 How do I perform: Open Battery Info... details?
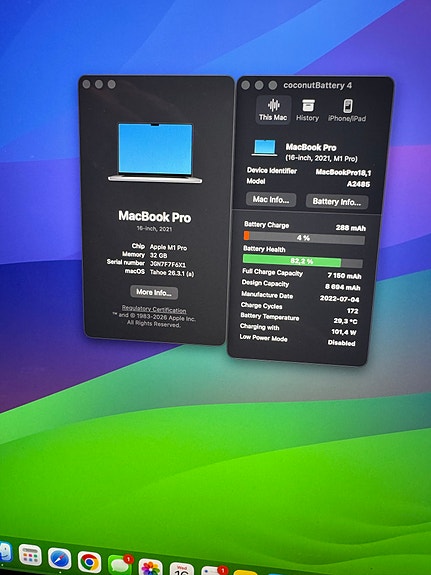pyautogui.click(x=337, y=202)
